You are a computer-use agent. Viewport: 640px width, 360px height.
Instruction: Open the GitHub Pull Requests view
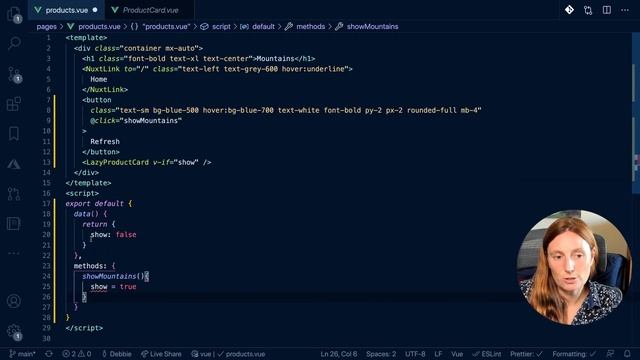tap(14, 193)
